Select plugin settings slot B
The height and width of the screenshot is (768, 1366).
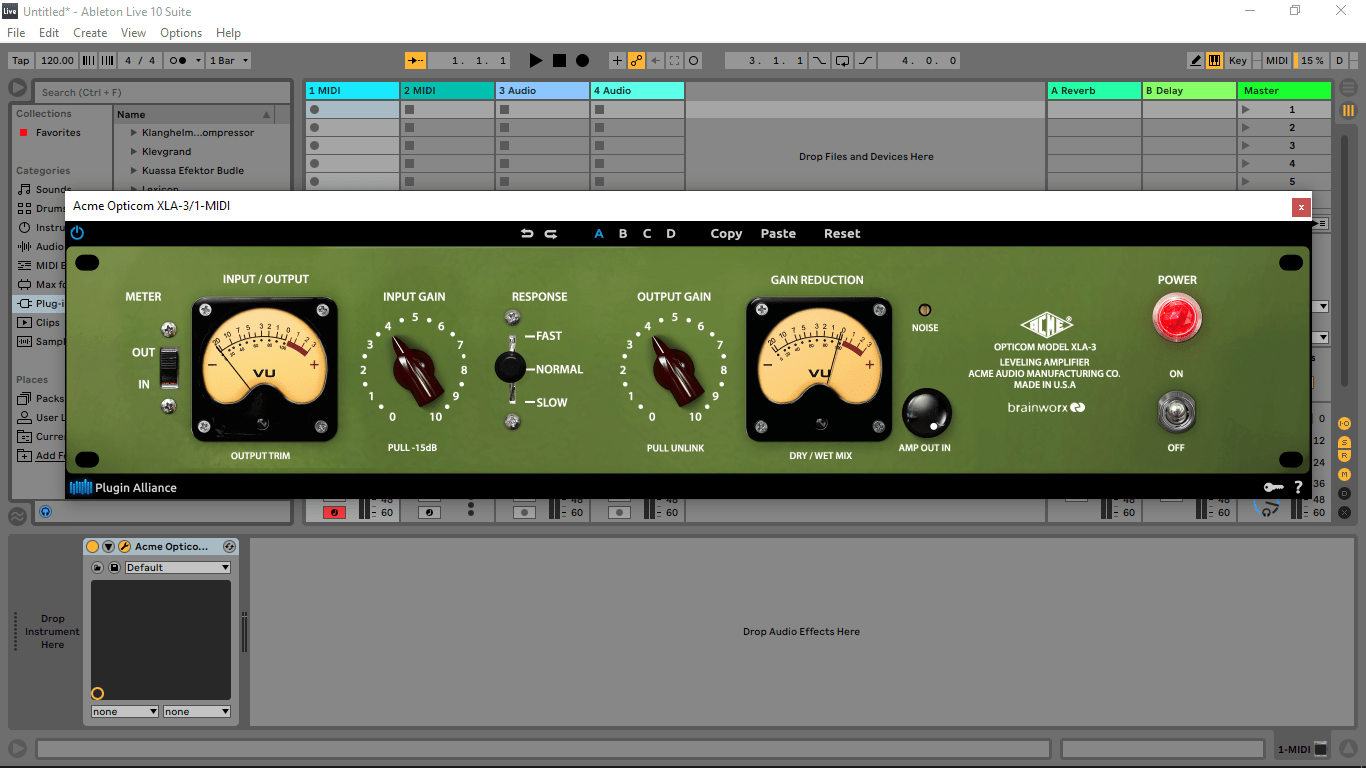tap(623, 234)
